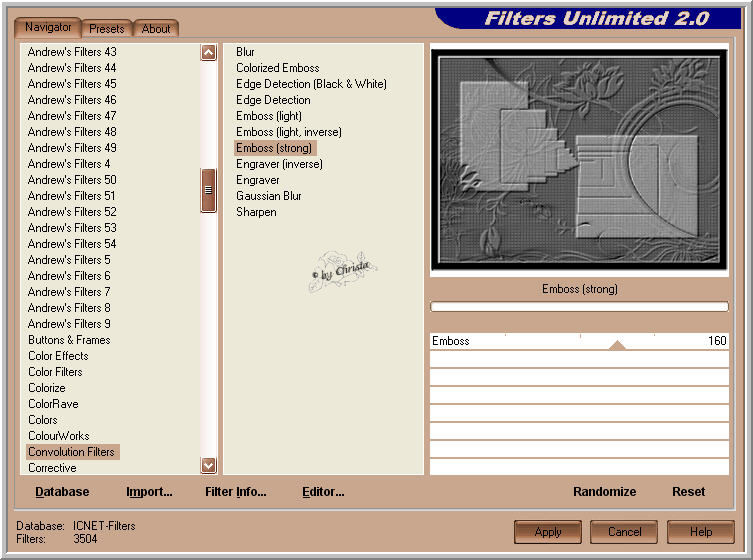
Task: Select Andrew's Filters 47 category
Action: [72, 116]
